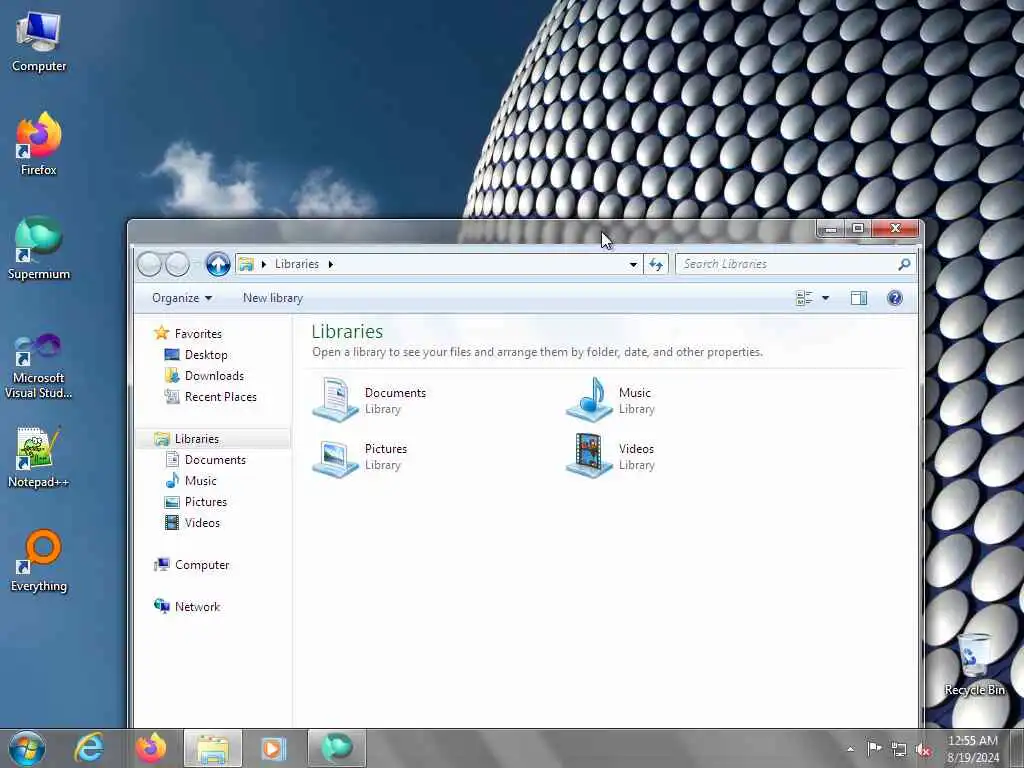Viewport: 1024px width, 768px height.
Task: Launch Internet Explorer from taskbar
Action: tap(89, 748)
